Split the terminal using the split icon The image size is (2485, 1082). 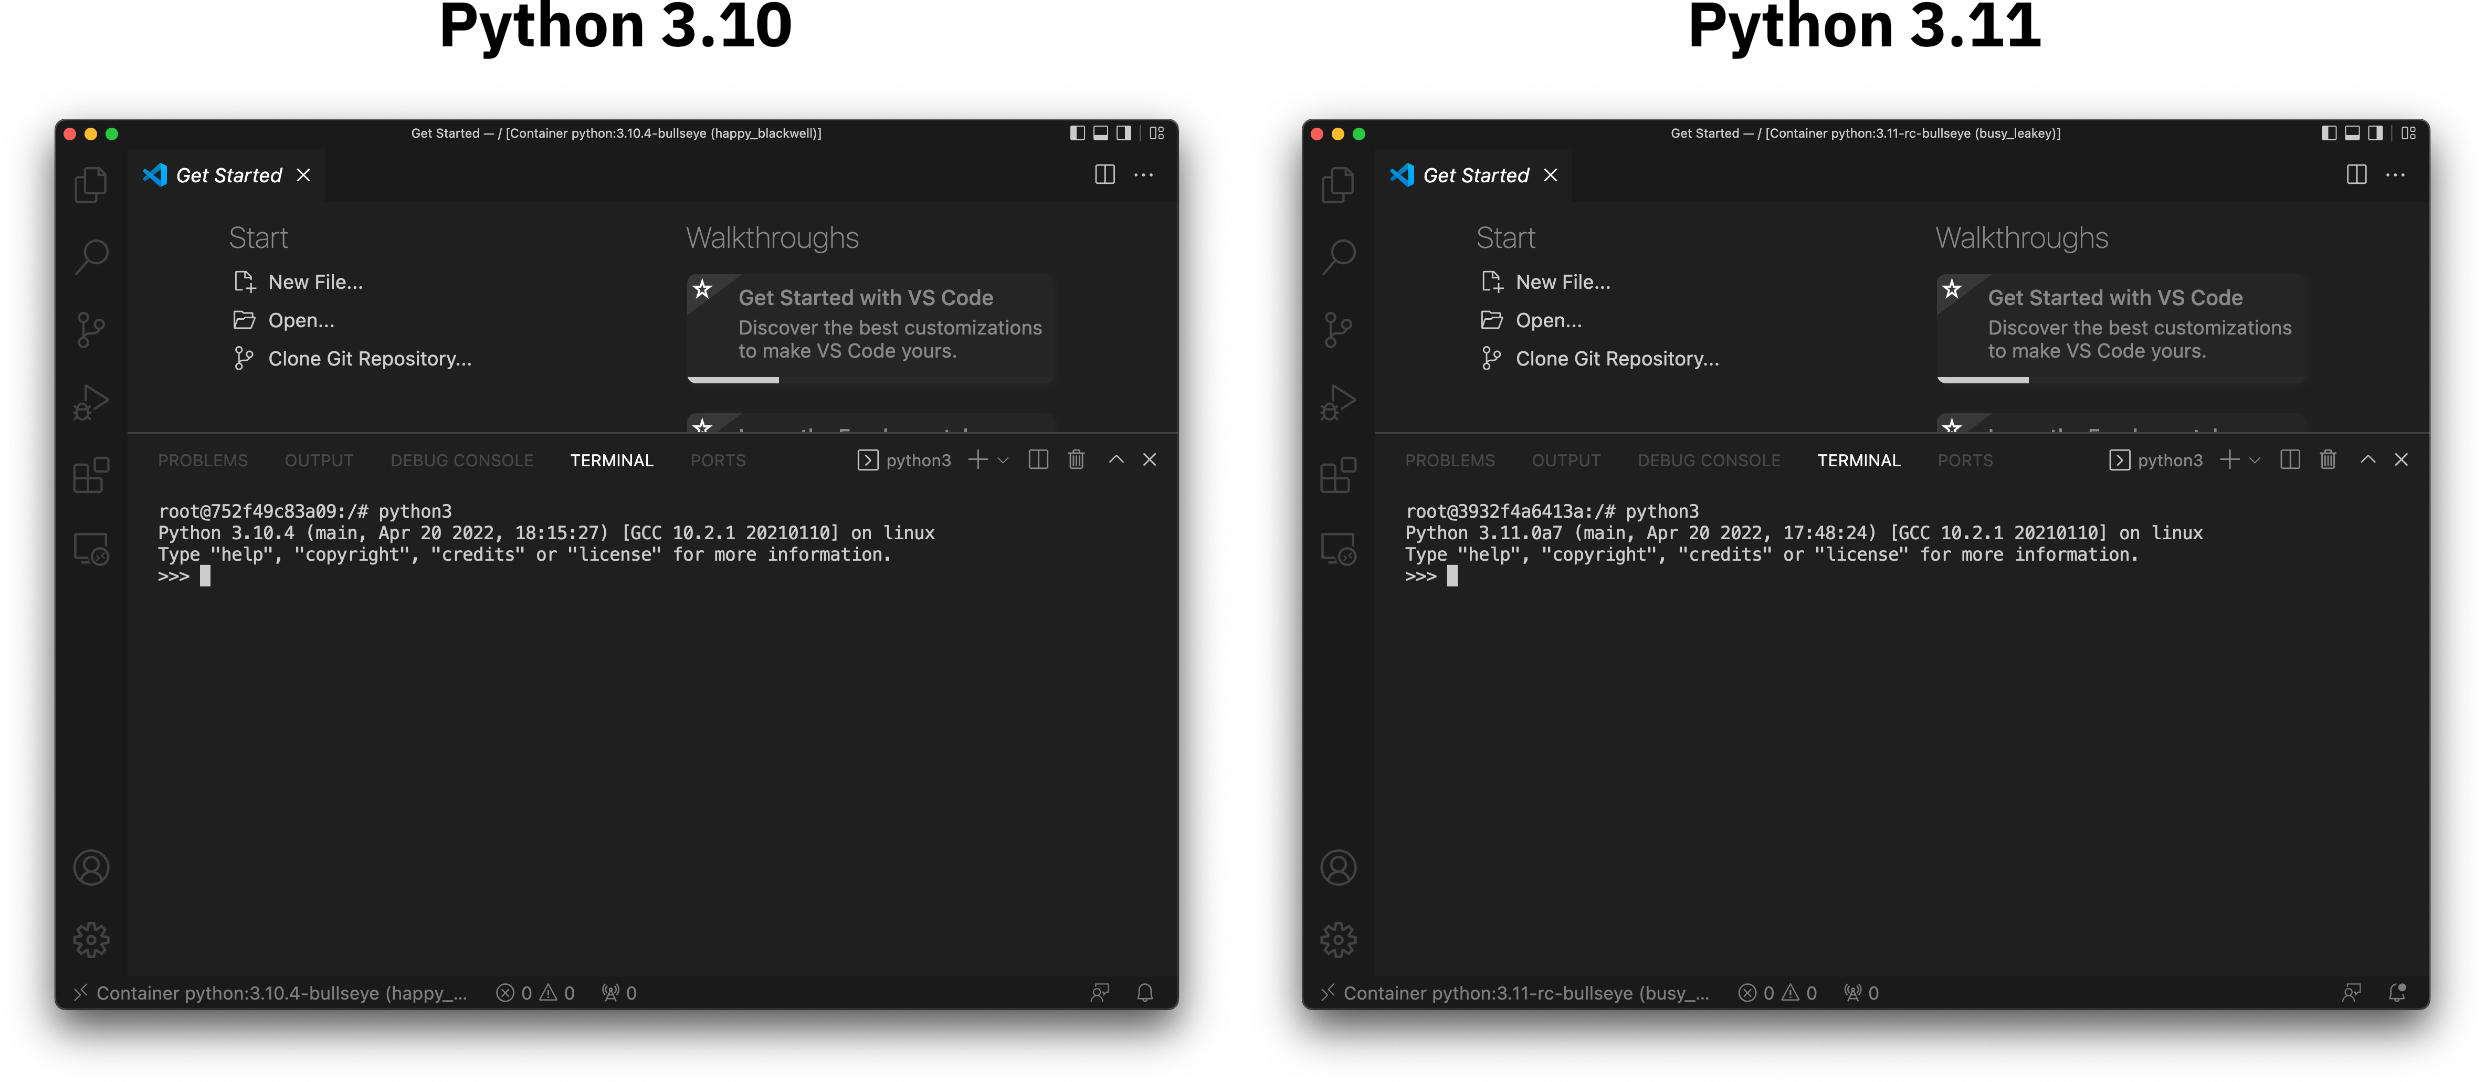click(1038, 459)
